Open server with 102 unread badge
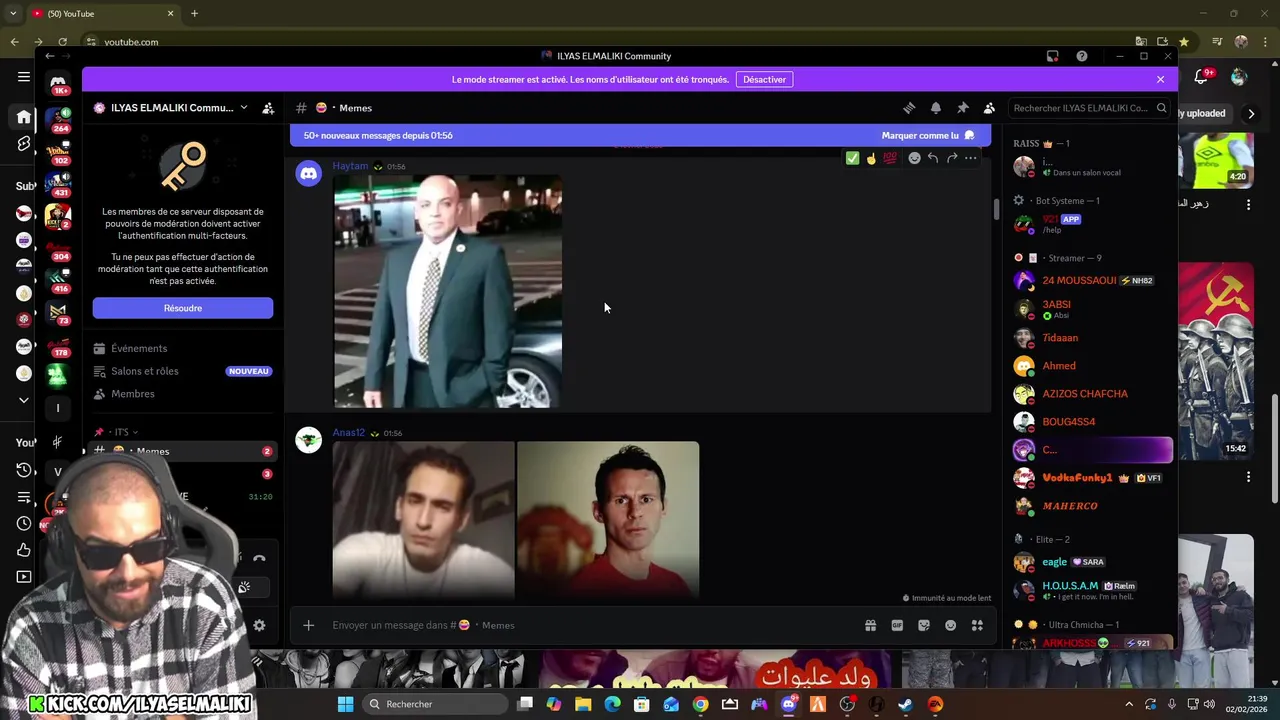 (58, 152)
